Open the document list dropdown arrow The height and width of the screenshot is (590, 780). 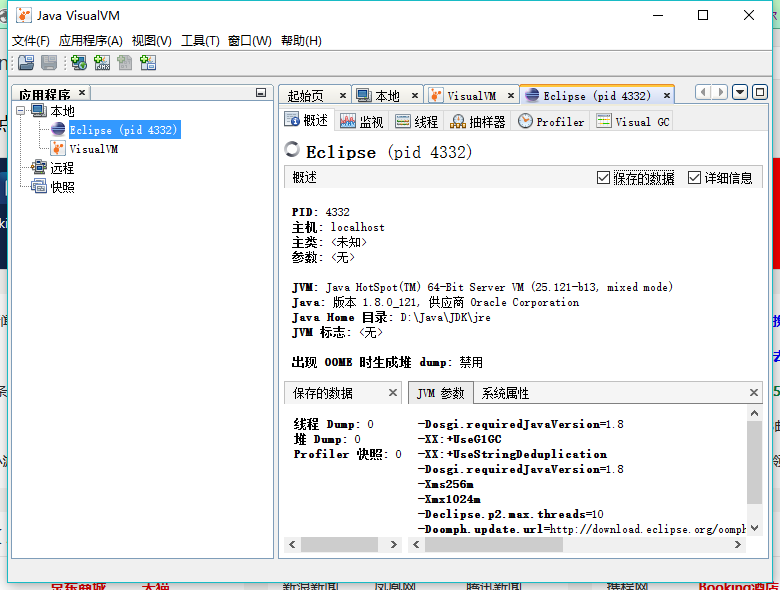(x=740, y=92)
